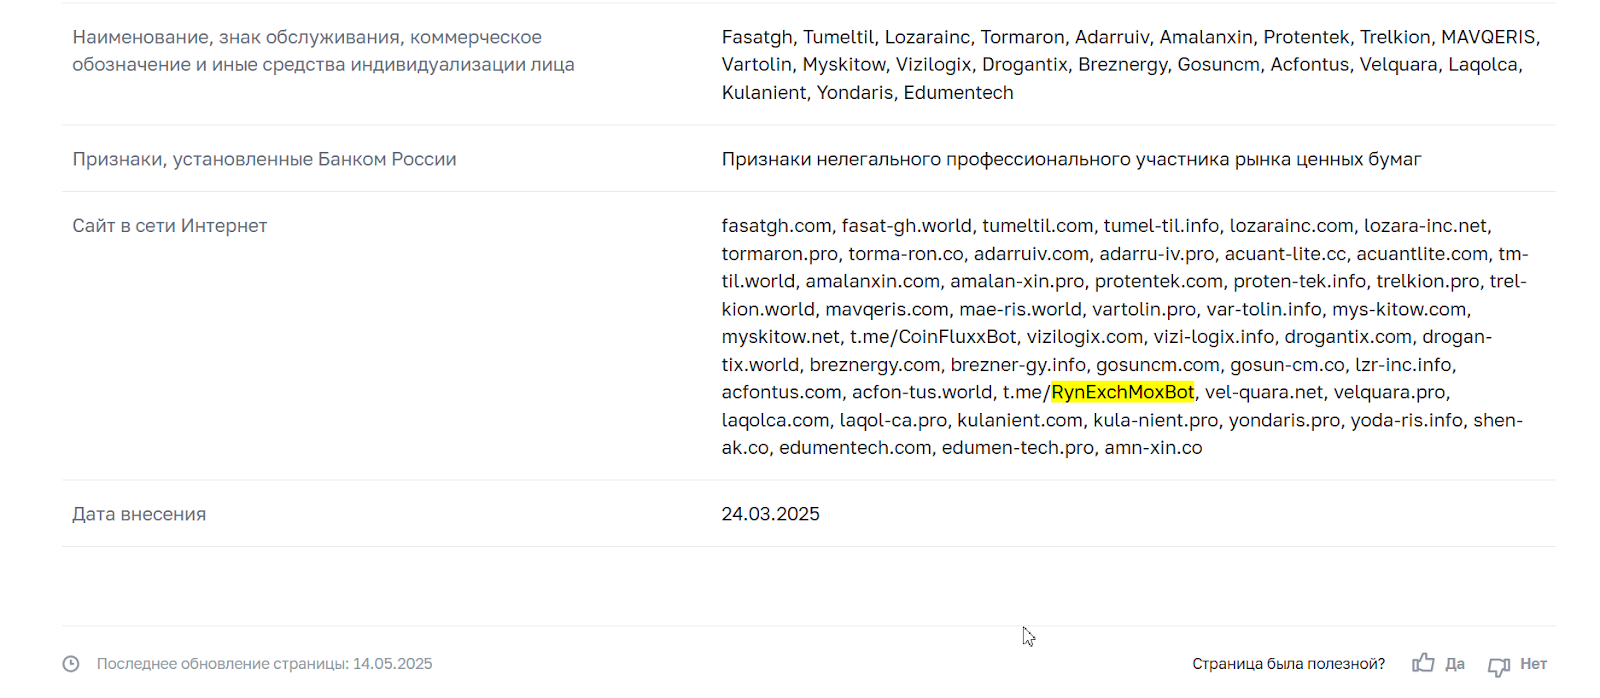This screenshot has height=698, width=1600.
Task: Click the 'Страница была полезной?' question text
Action: [1288, 664]
